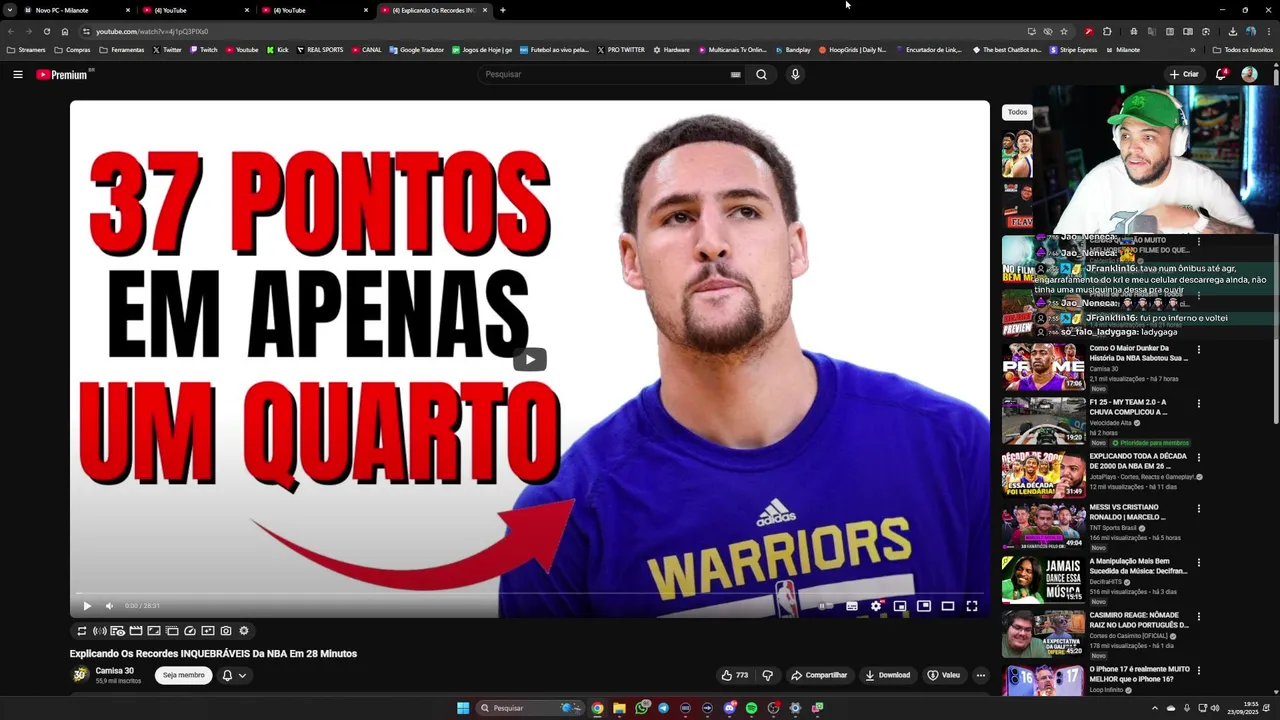The width and height of the screenshot is (1280, 720).
Task: Open the account avatar menu
Action: click(x=1249, y=74)
